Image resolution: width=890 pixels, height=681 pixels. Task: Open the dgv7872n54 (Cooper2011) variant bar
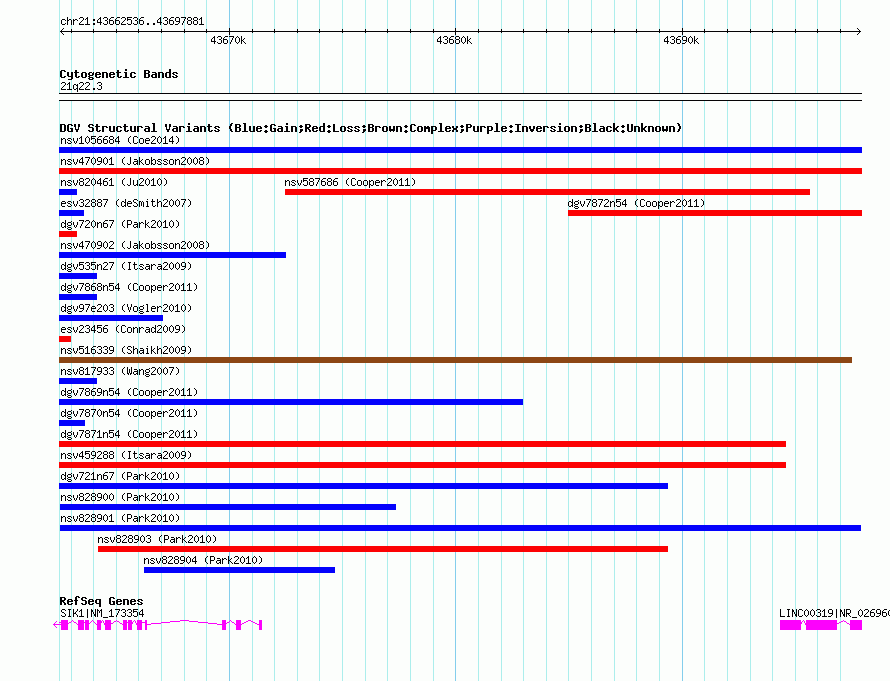click(715, 213)
